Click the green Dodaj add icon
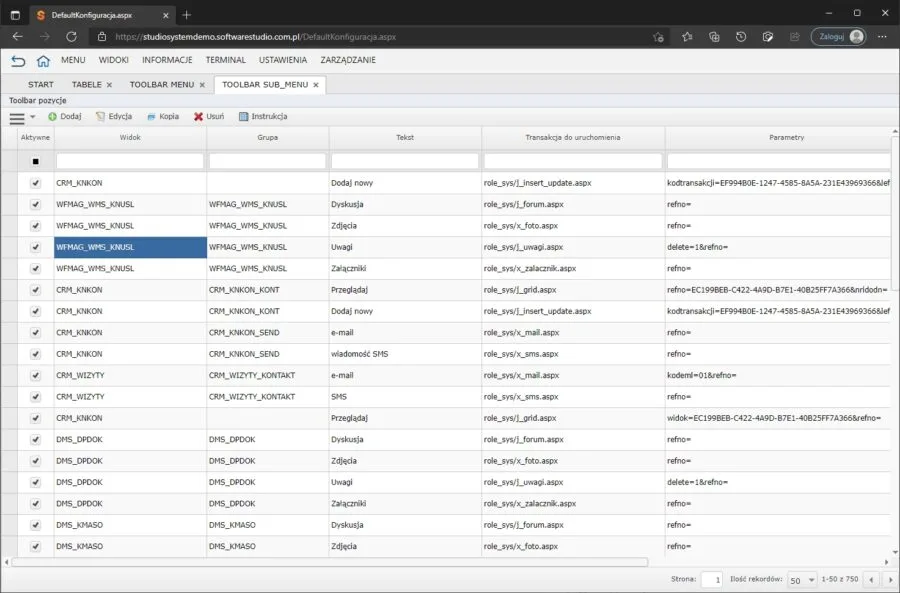The image size is (900, 593). (52, 117)
